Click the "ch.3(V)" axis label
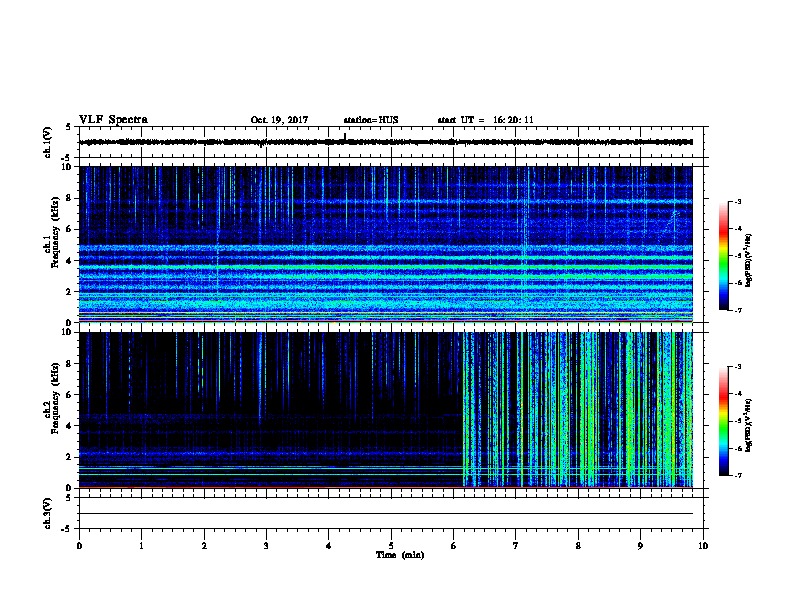 47,514
